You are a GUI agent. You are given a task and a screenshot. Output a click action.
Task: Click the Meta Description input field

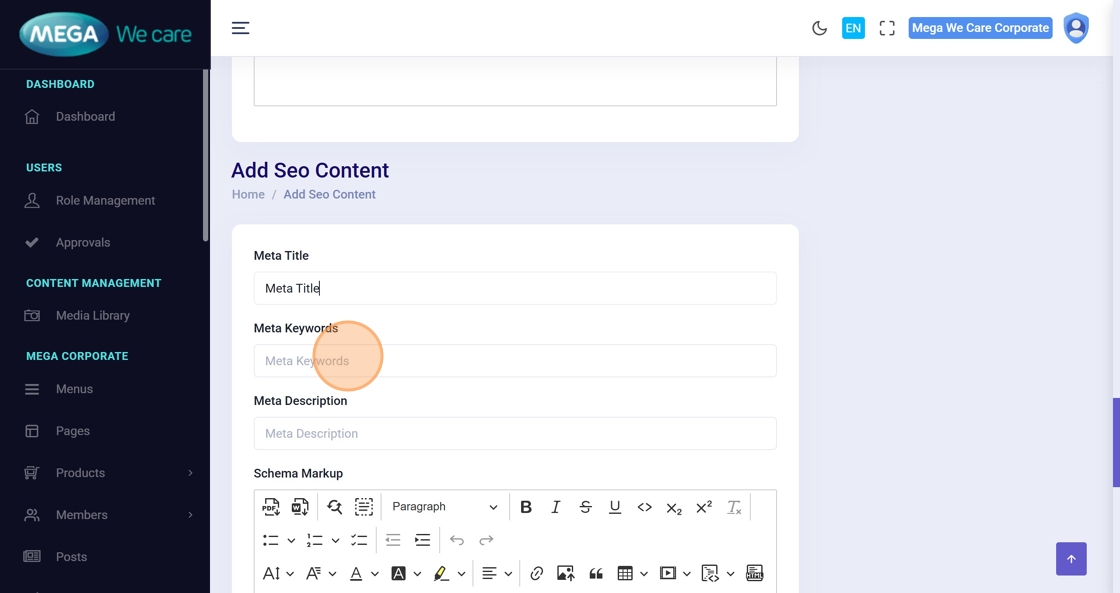514,434
